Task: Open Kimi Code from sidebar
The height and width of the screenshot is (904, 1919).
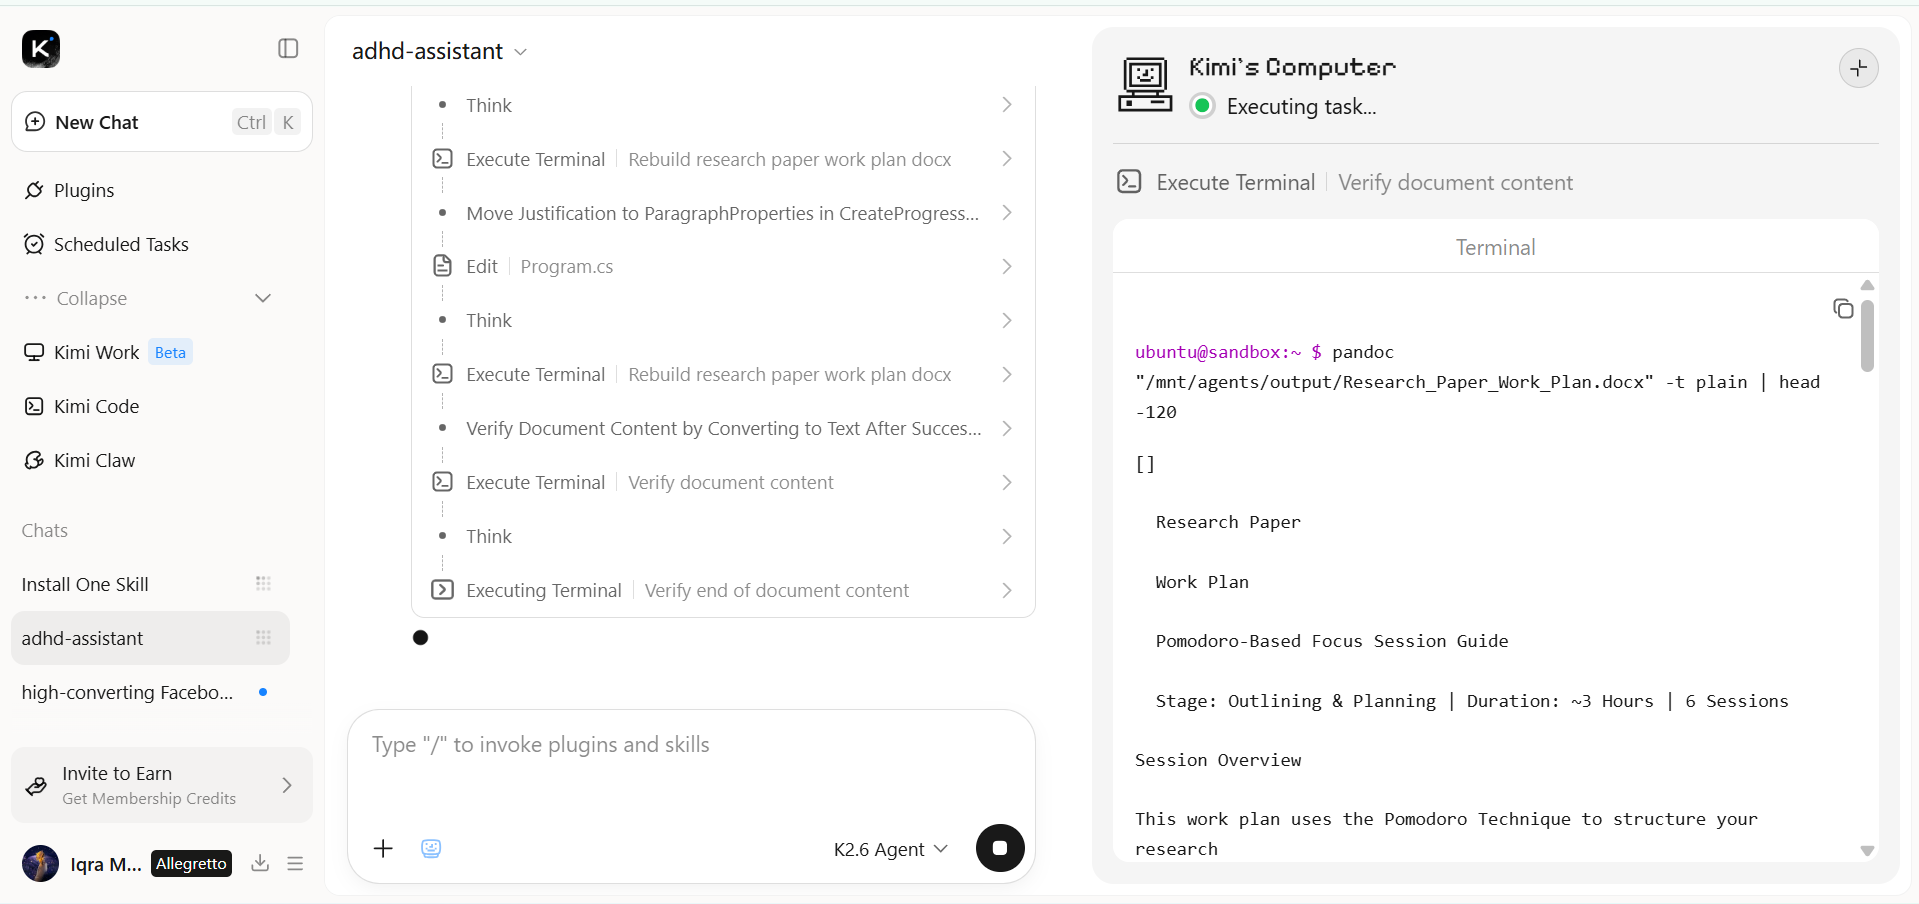Action: [96, 406]
